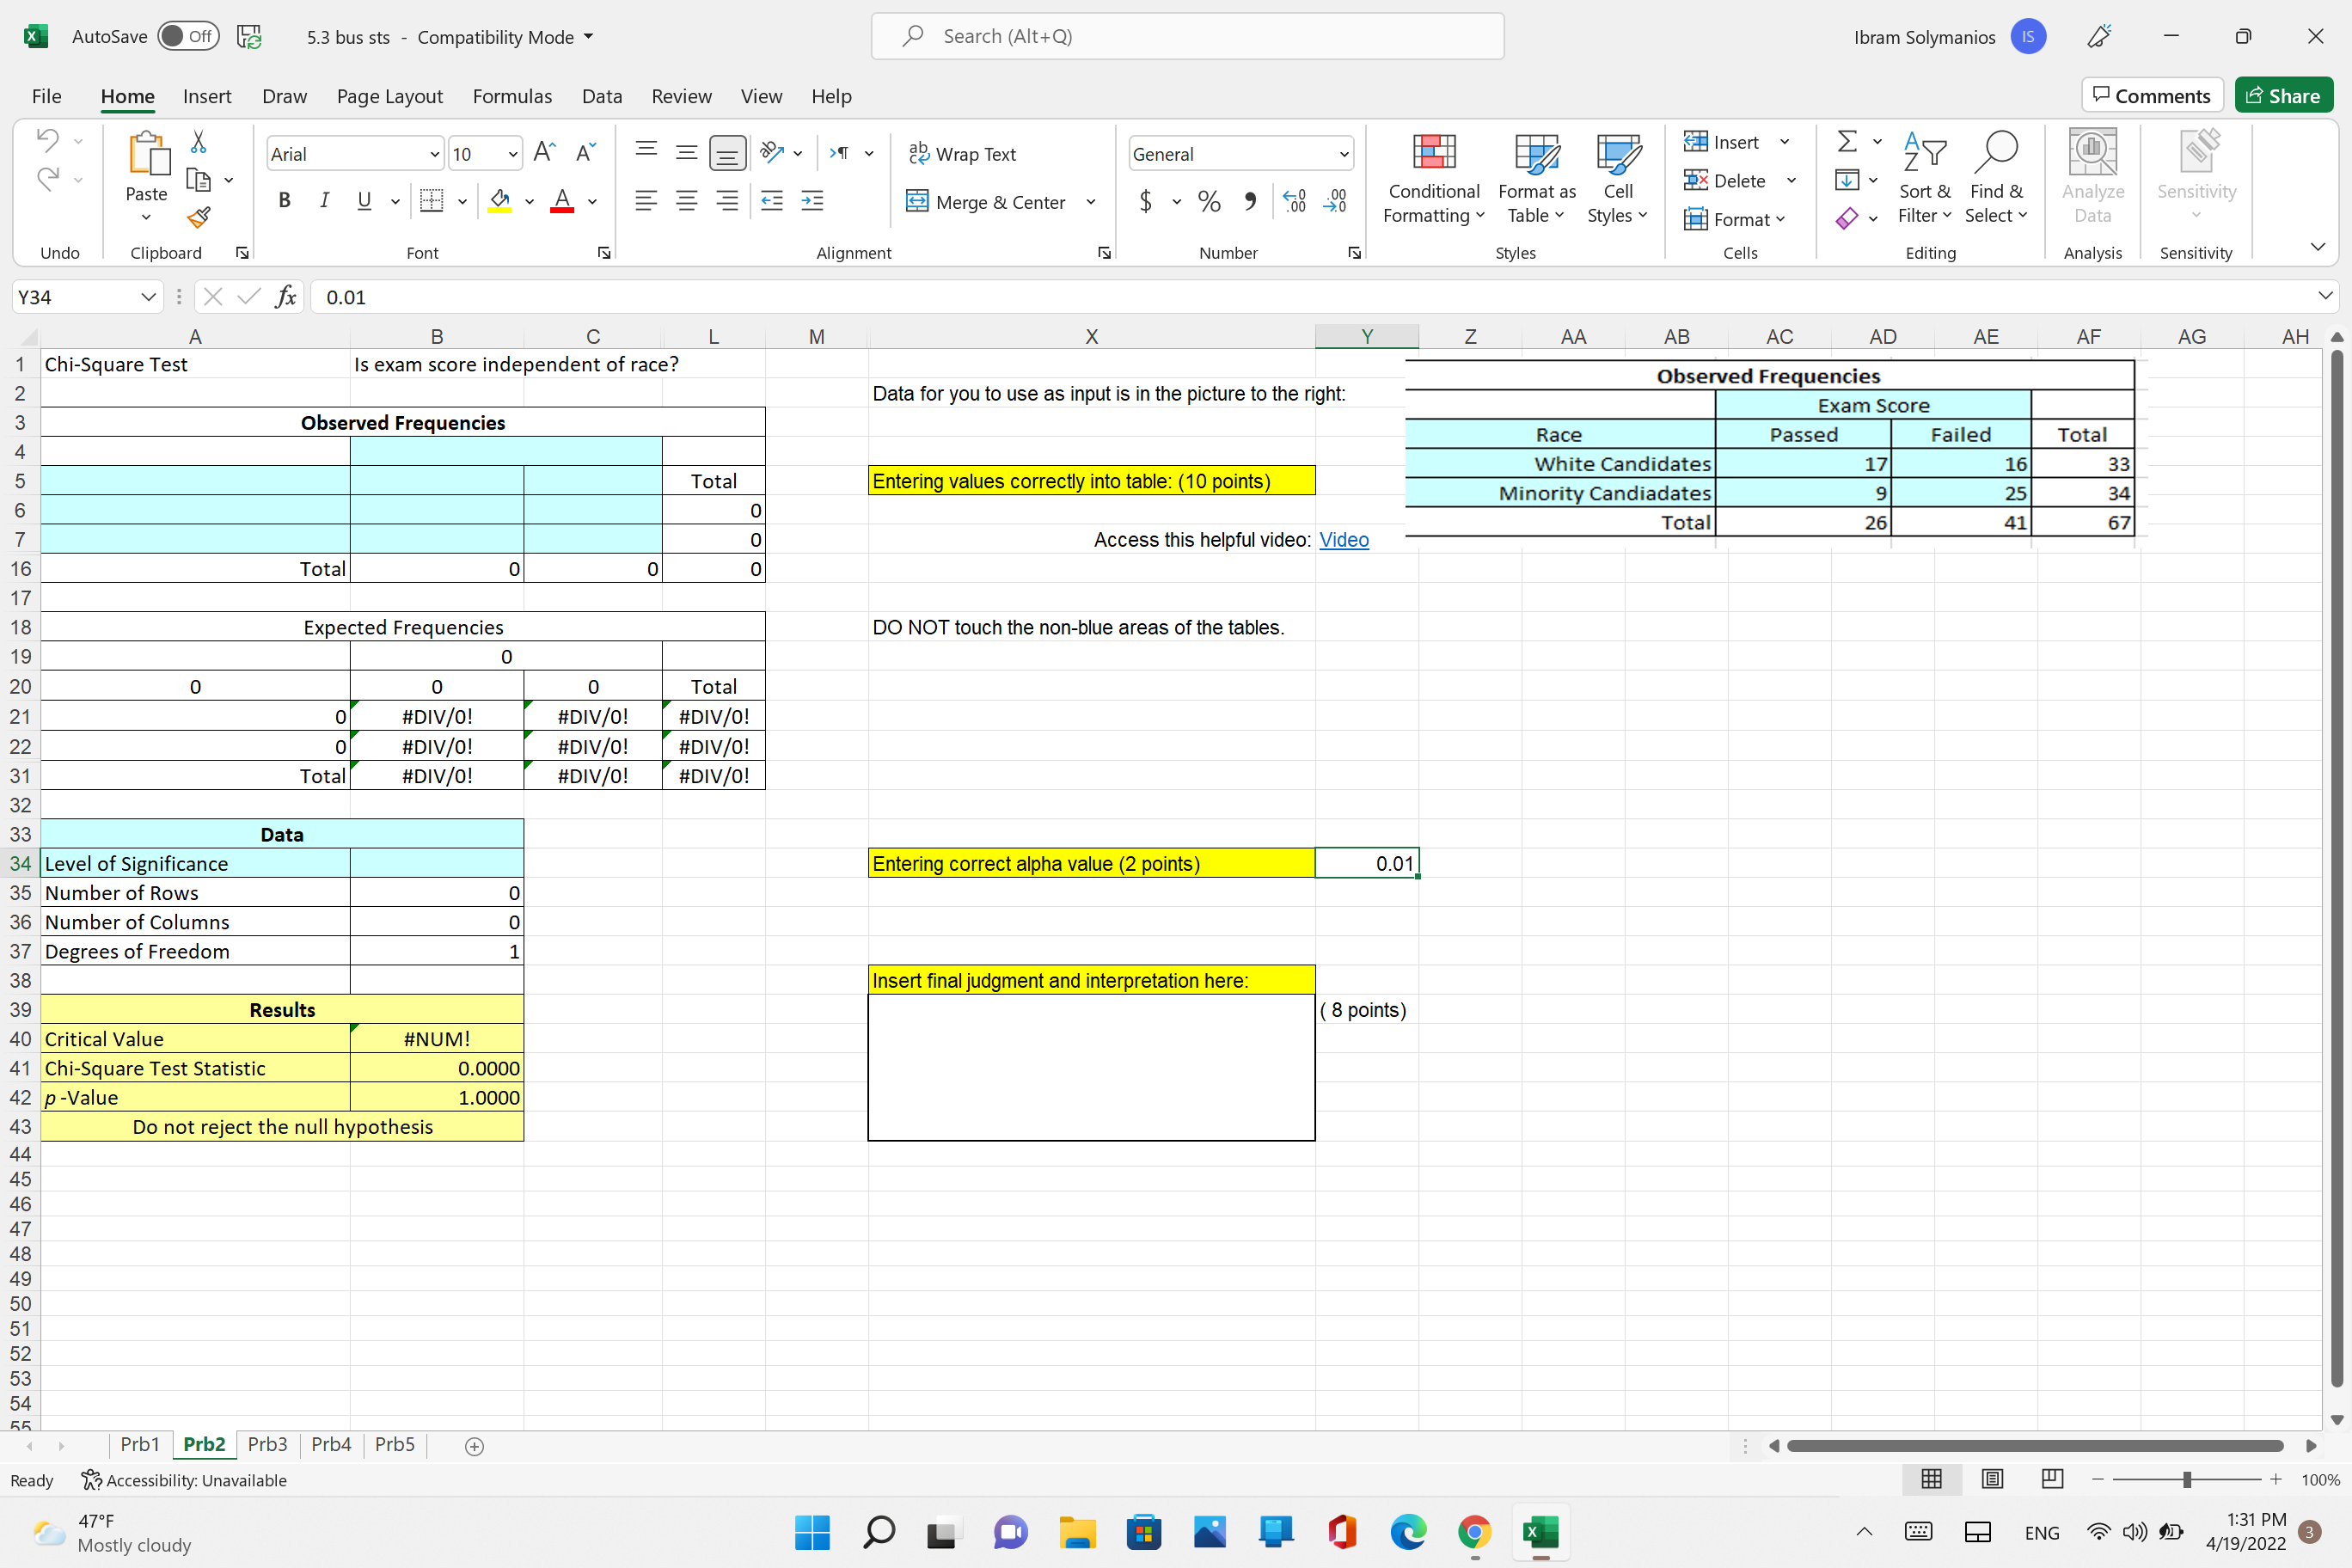Expand the font name dropdown

point(434,154)
